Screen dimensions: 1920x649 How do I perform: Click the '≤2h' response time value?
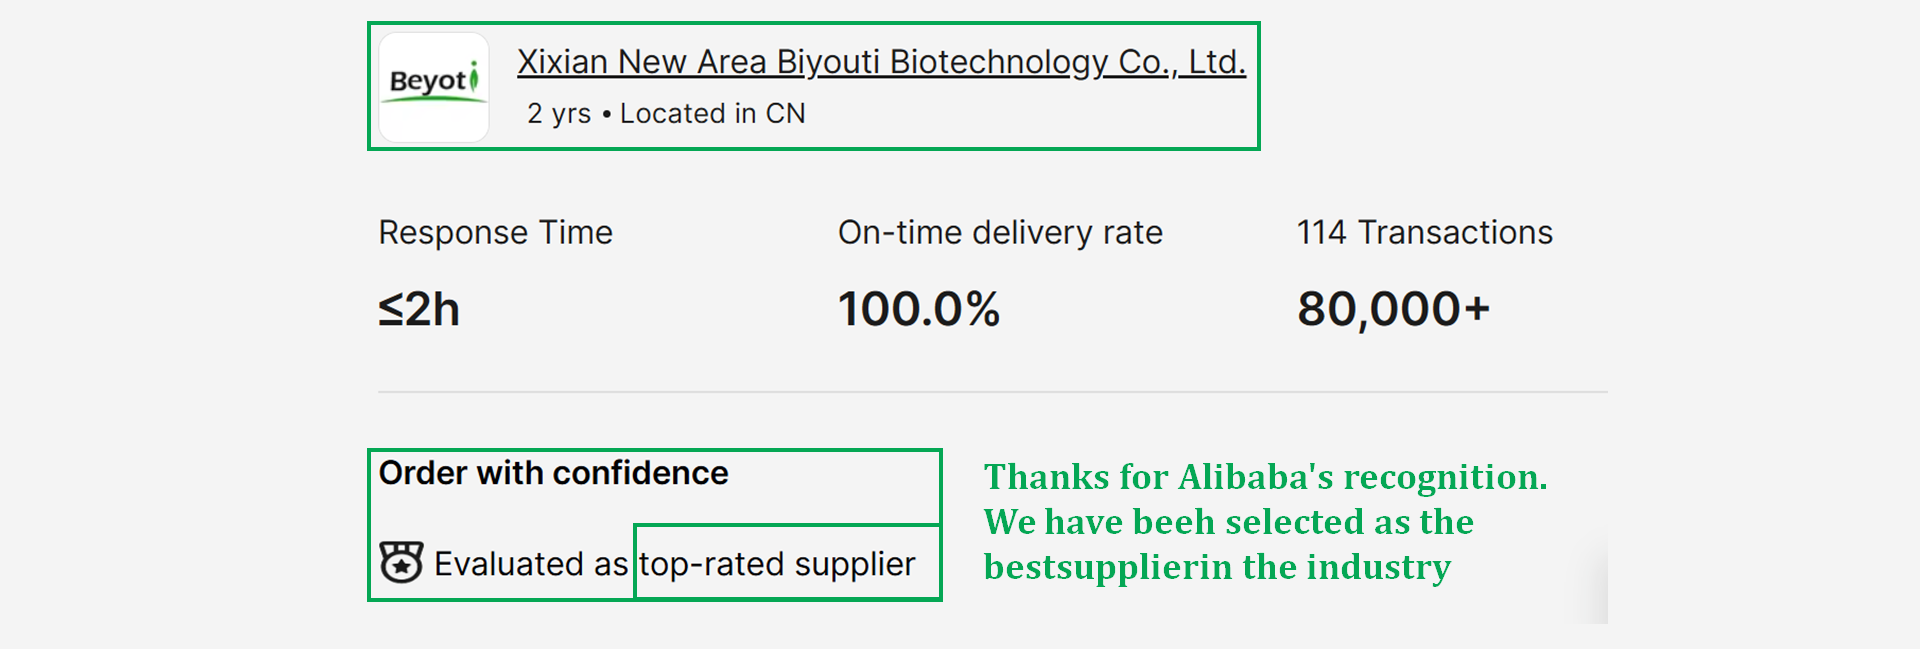pos(419,309)
